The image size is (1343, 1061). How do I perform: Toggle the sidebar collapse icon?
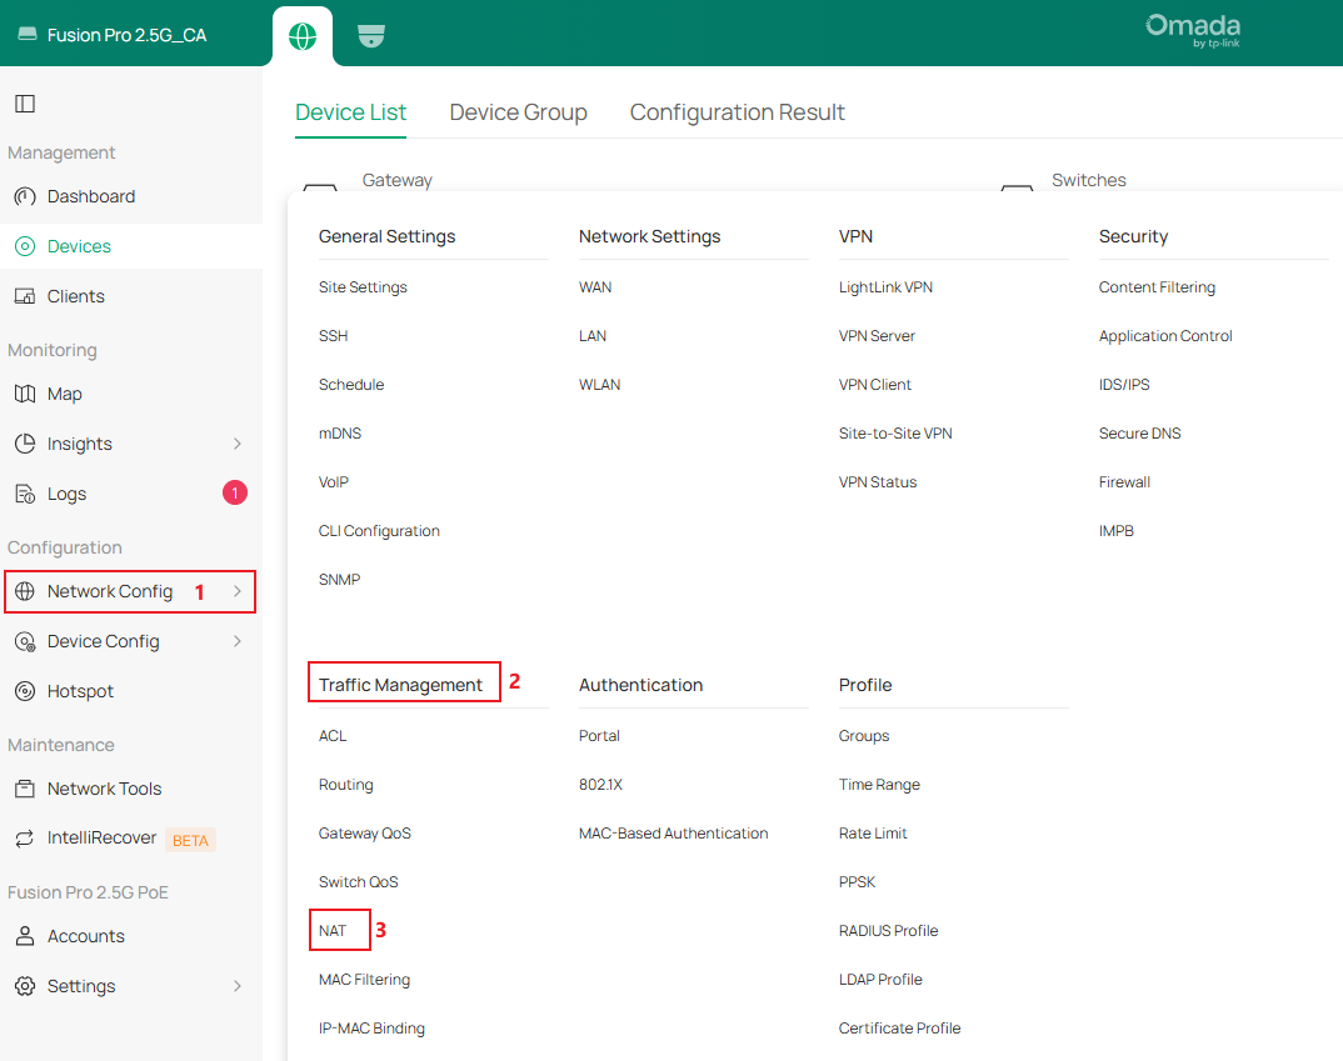pyautogui.click(x=25, y=103)
